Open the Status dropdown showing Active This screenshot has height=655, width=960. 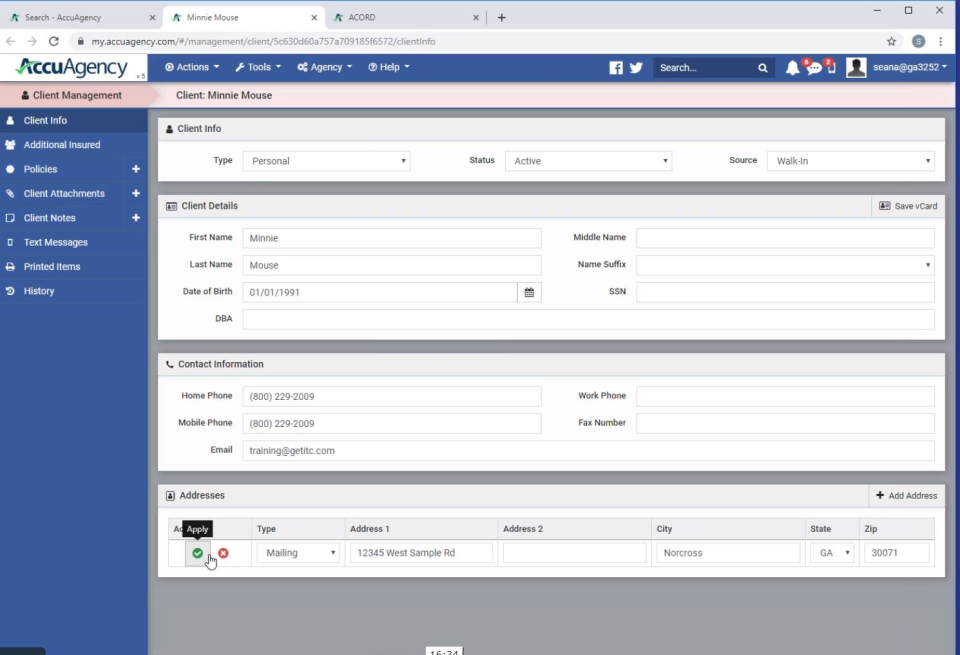click(588, 160)
